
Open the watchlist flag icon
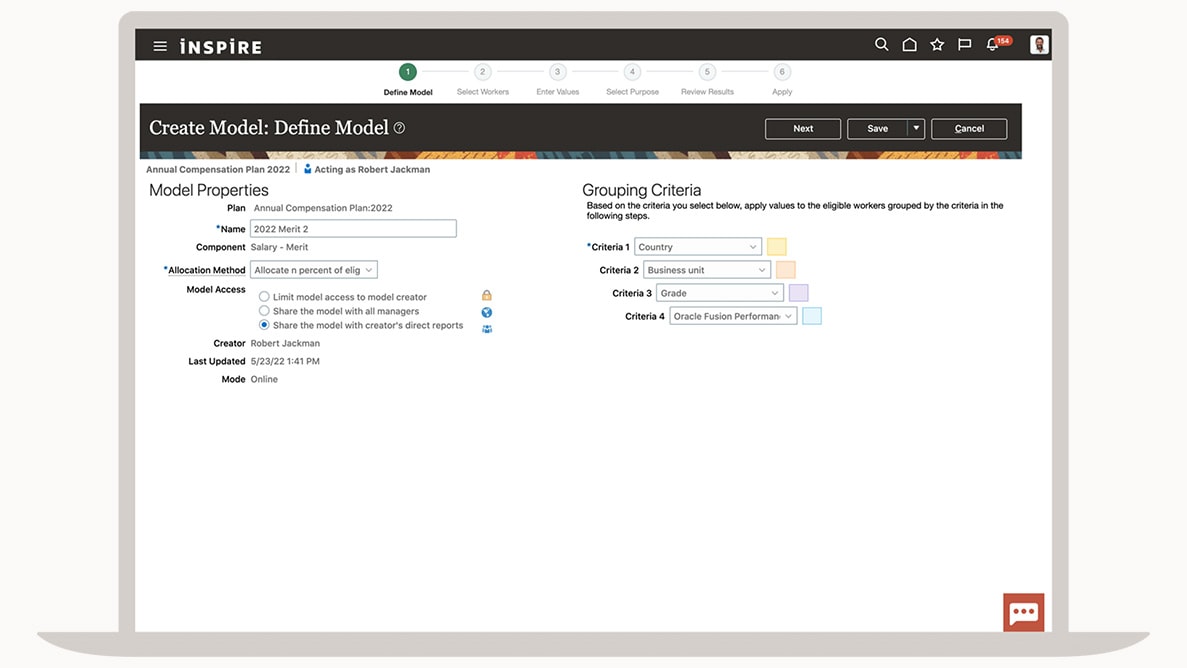[x=964, y=45]
